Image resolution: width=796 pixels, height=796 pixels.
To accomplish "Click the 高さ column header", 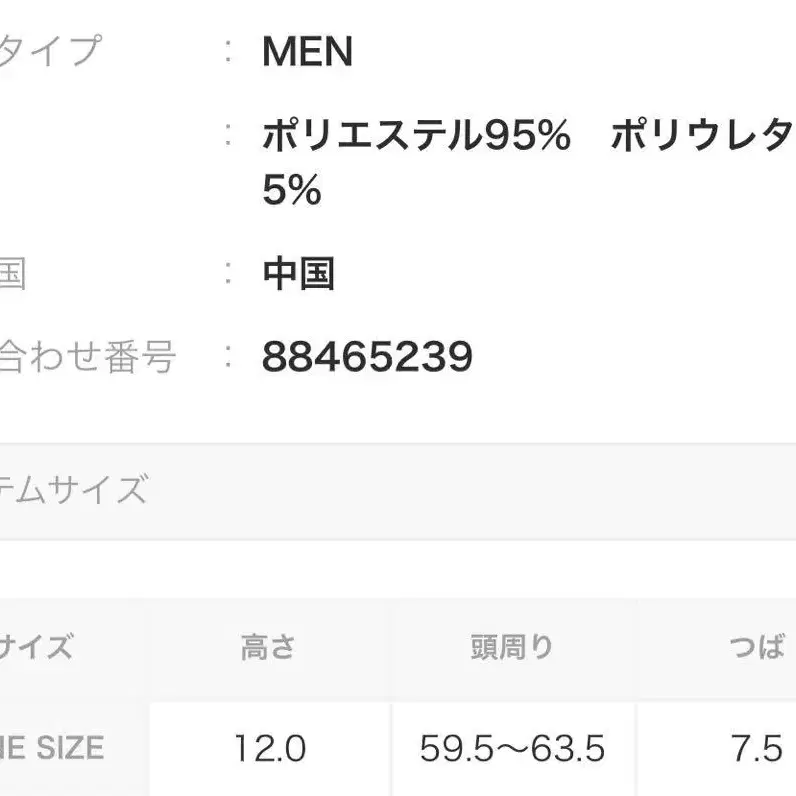I will (269, 647).
